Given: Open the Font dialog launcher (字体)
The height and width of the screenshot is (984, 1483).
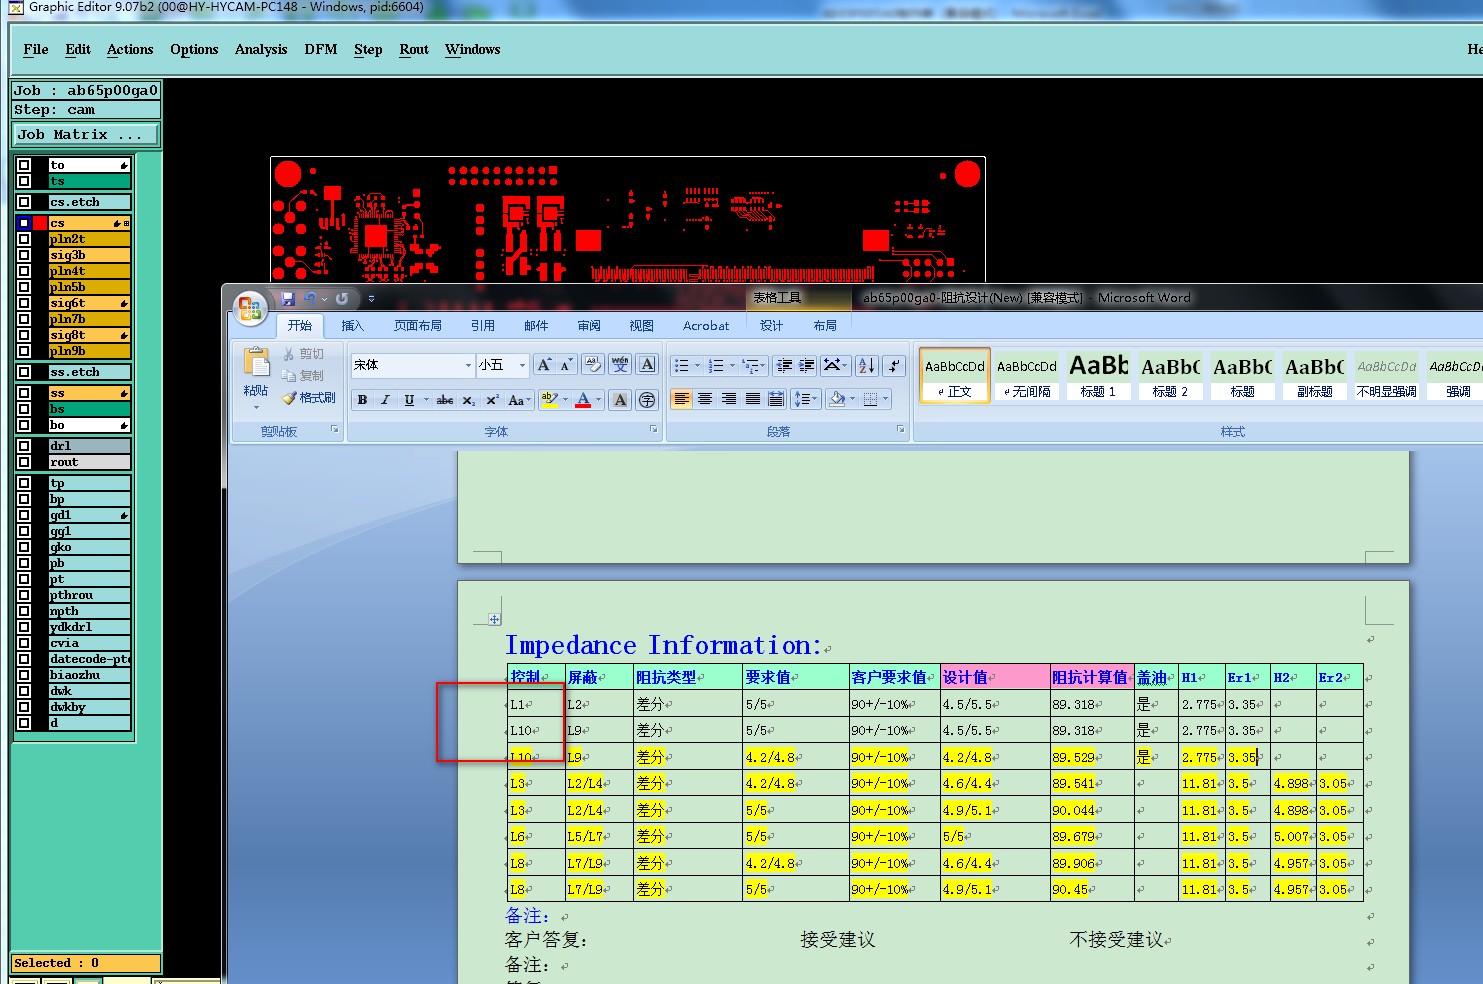Looking at the screenshot, I should 654,430.
